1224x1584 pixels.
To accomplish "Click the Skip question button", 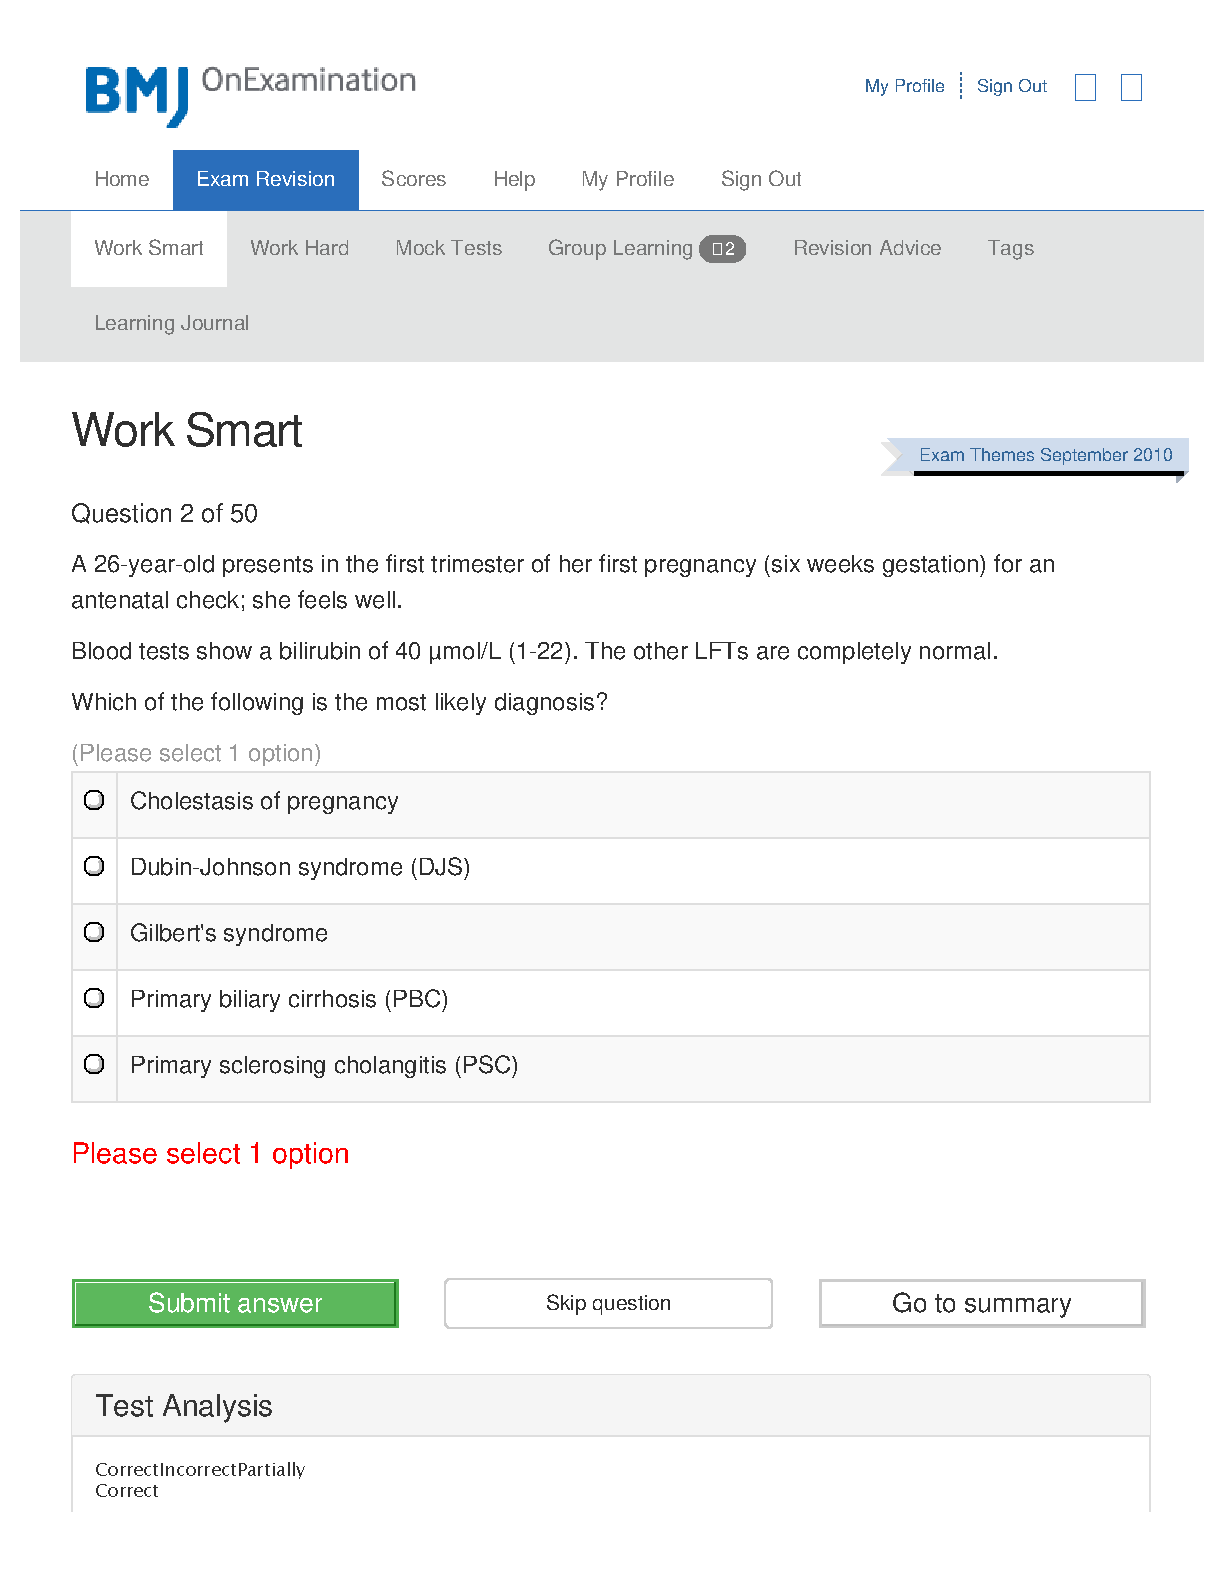I will point(608,1303).
